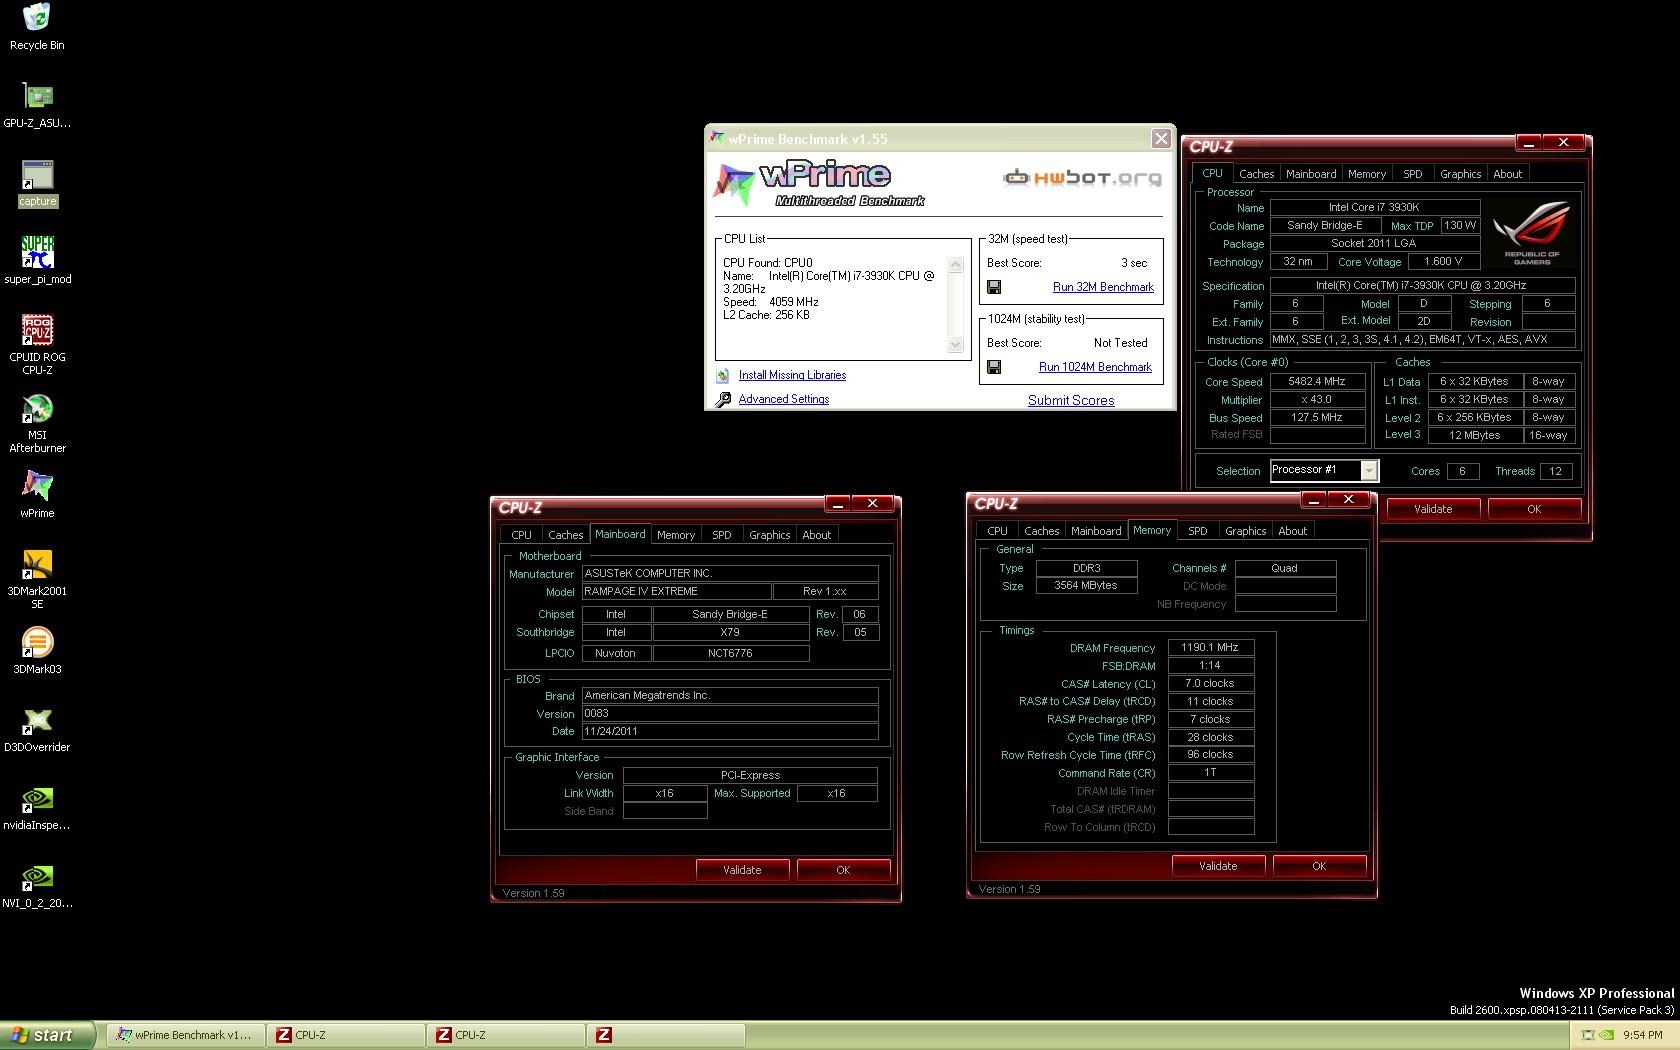Click Validate in Memory CPU-Z window
The image size is (1680, 1050).
(x=1218, y=866)
